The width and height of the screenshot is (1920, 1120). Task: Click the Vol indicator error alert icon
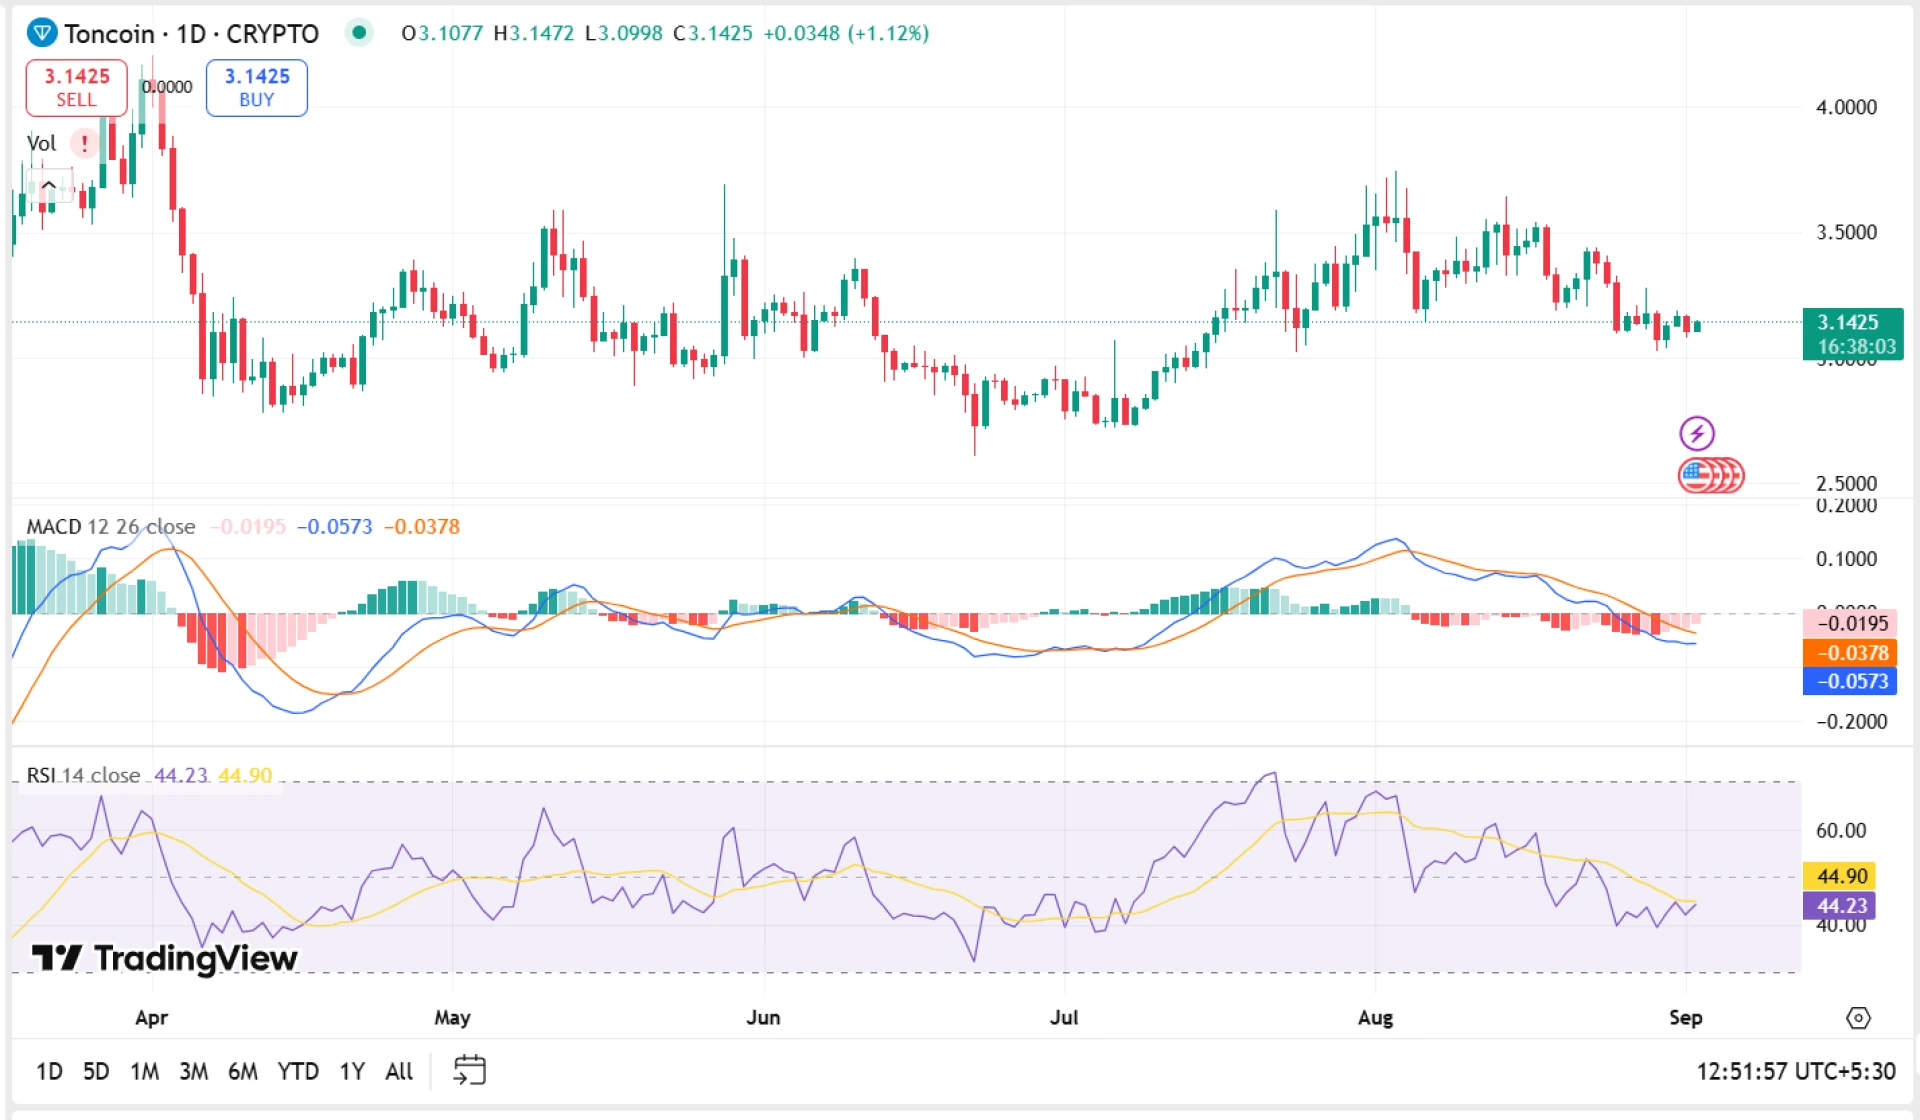(x=84, y=145)
